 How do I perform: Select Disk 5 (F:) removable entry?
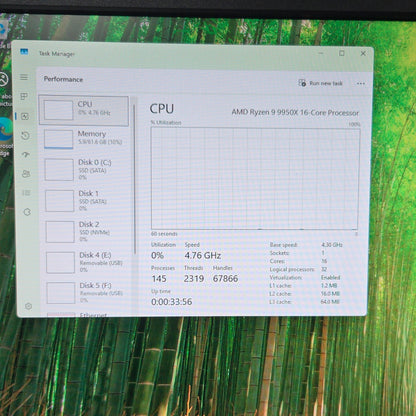[x=89, y=293]
